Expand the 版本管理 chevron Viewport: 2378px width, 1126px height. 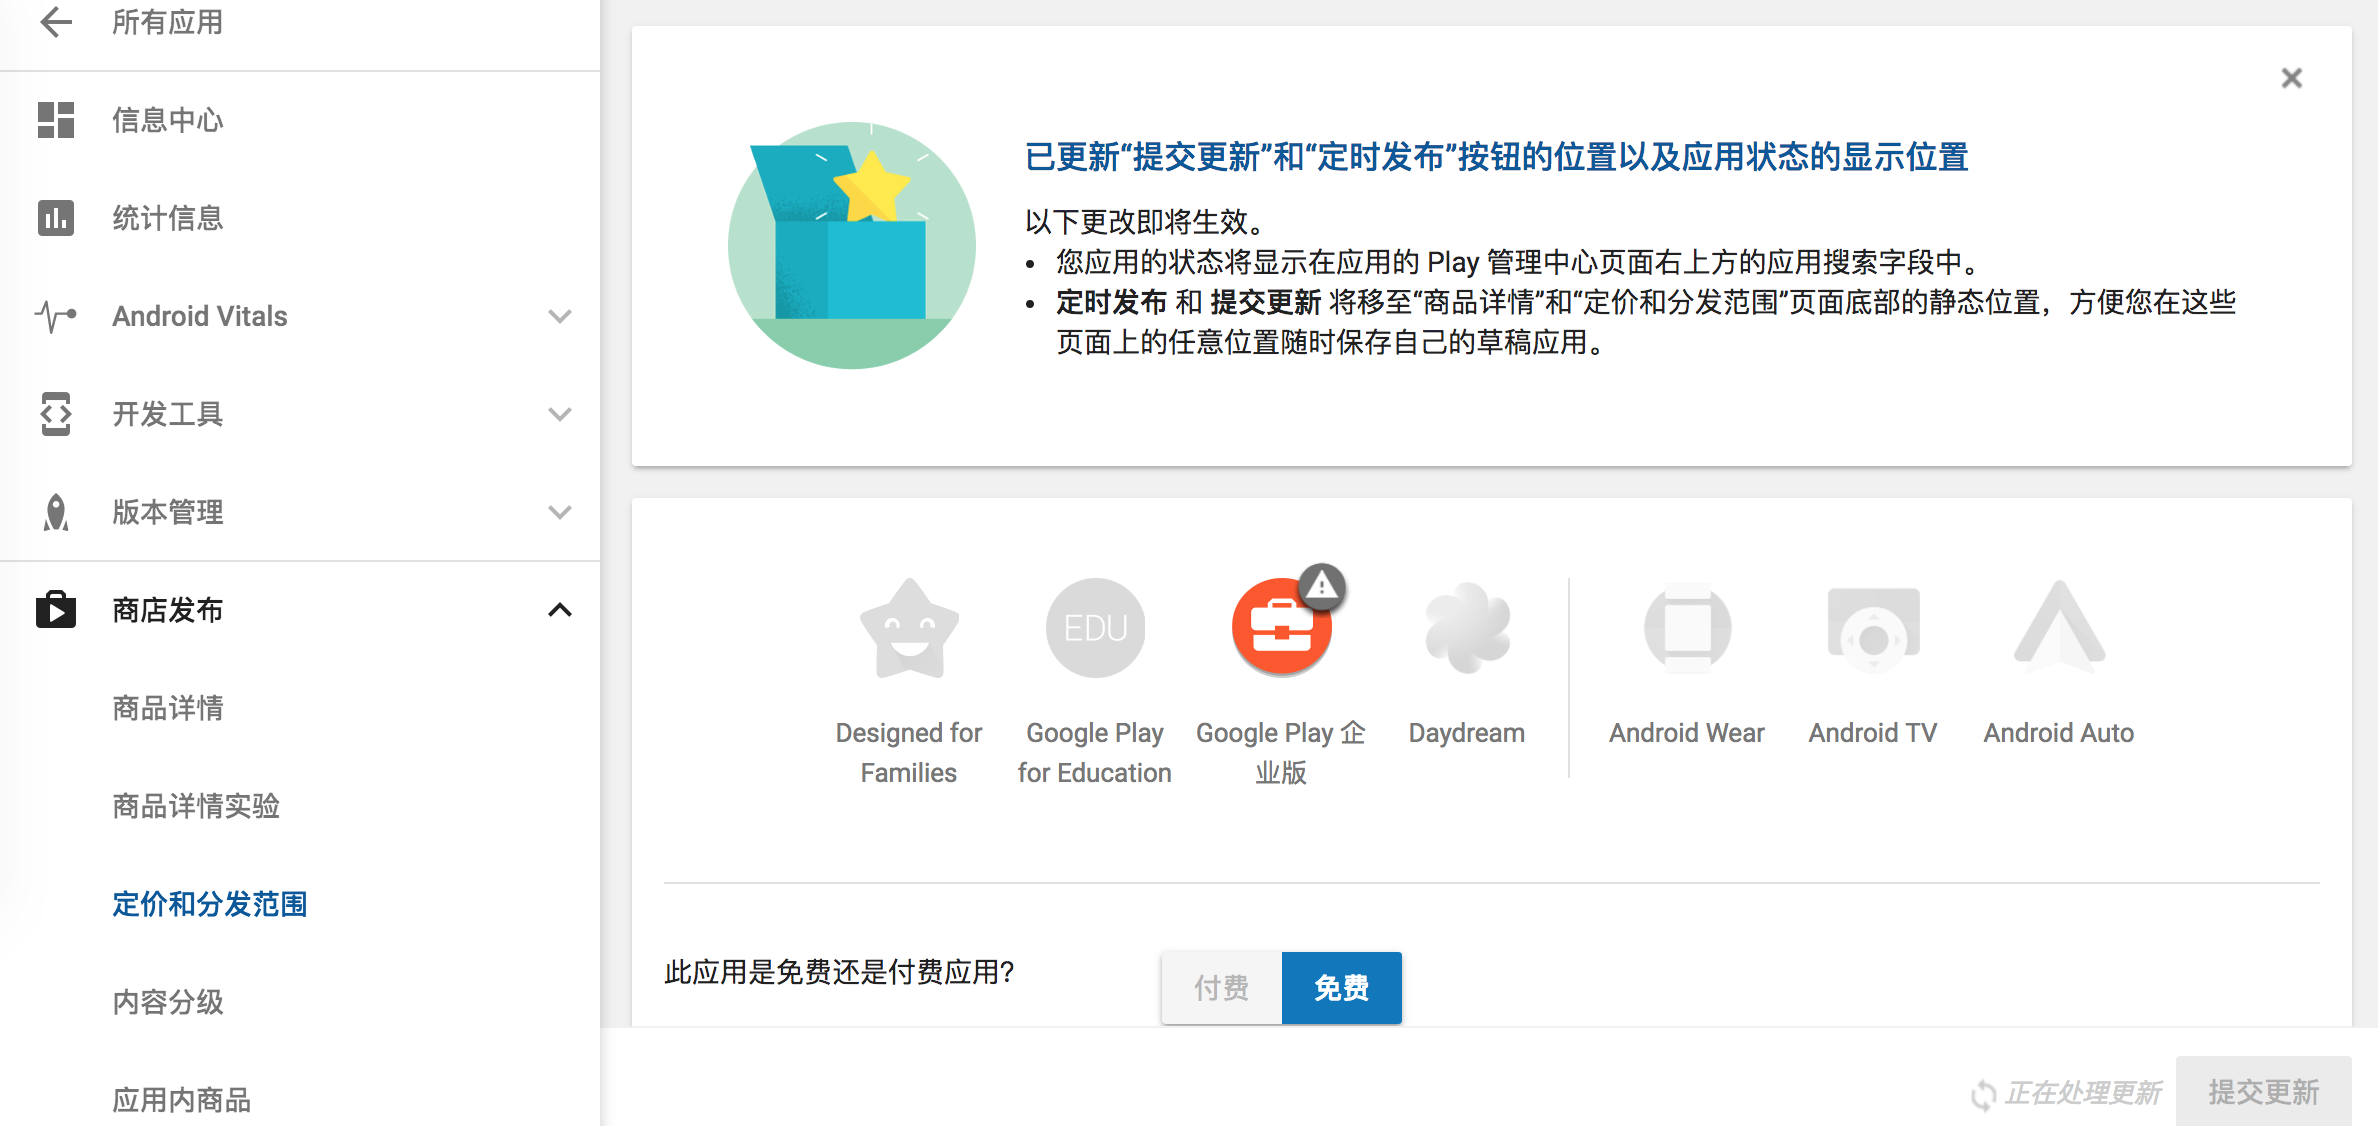coord(560,512)
